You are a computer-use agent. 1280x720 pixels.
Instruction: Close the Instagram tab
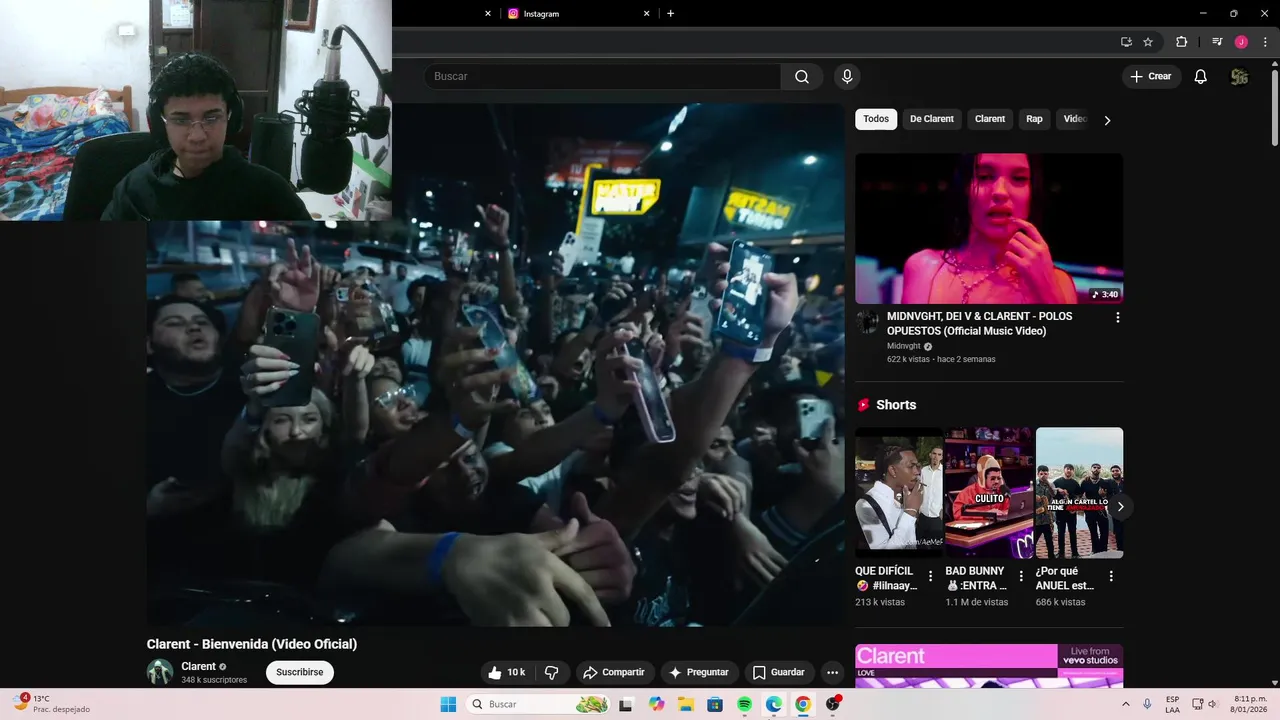tap(646, 14)
